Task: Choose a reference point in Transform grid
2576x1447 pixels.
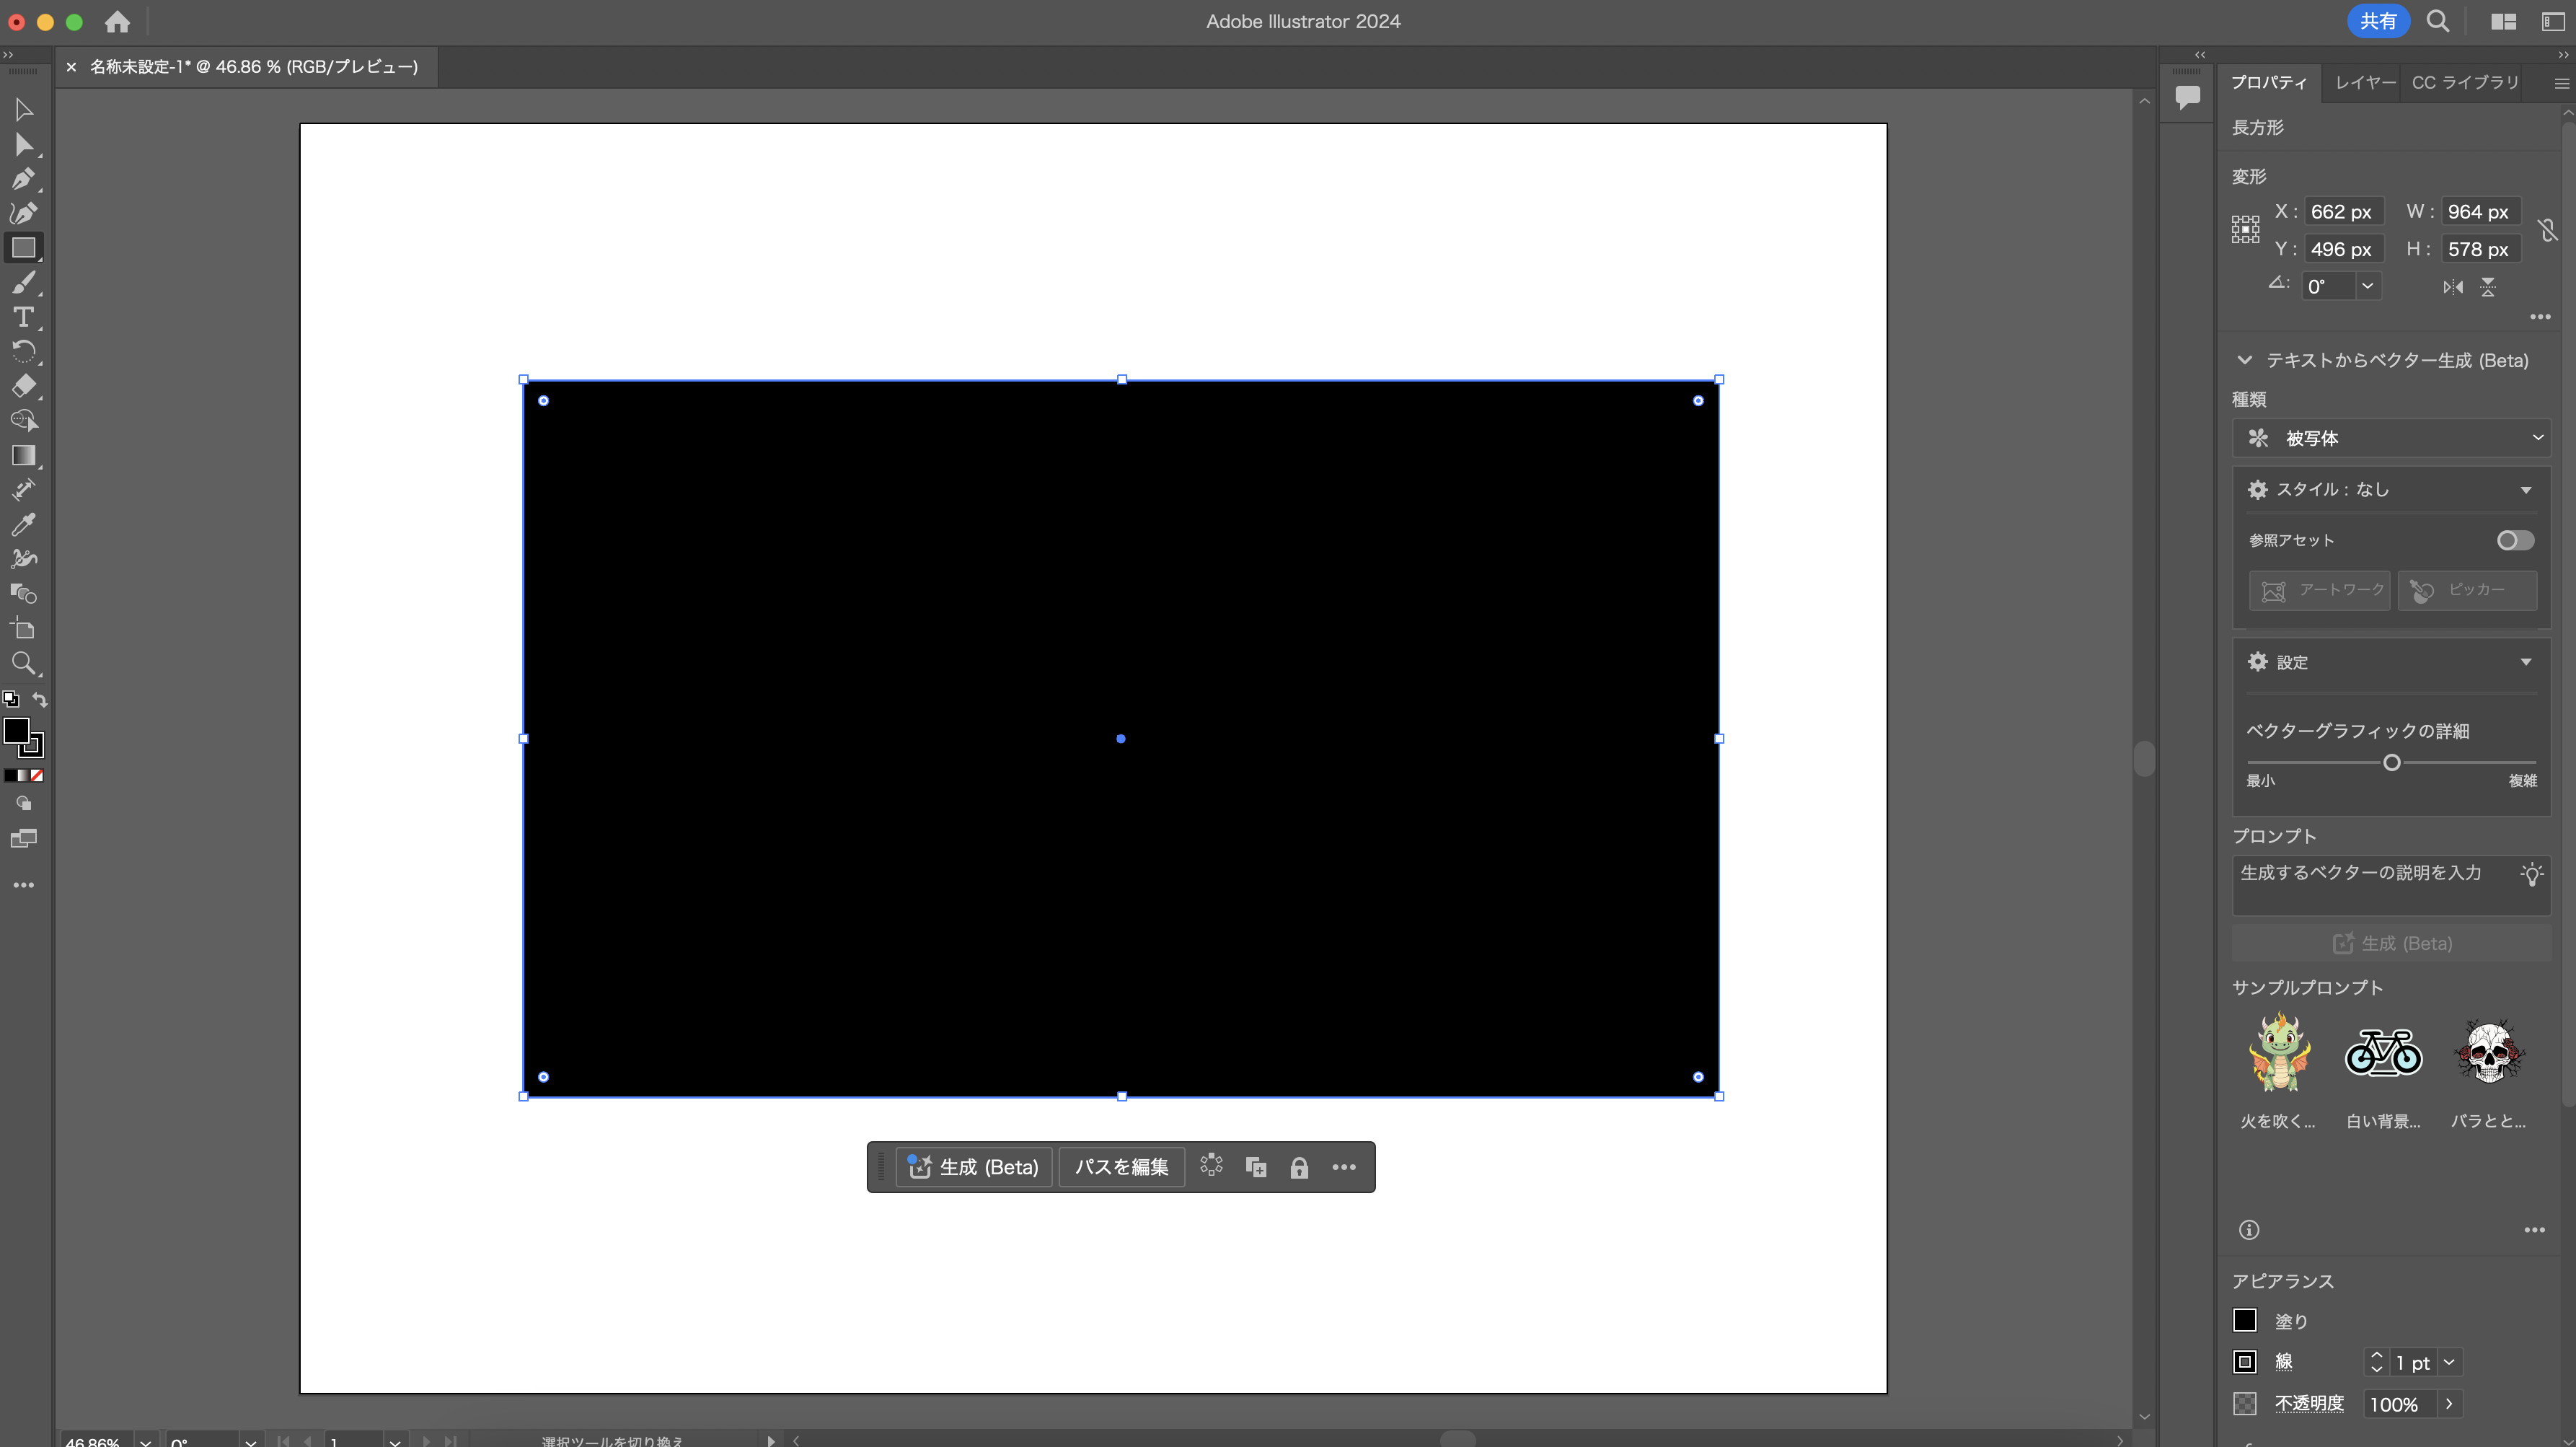Action: click(2245, 229)
